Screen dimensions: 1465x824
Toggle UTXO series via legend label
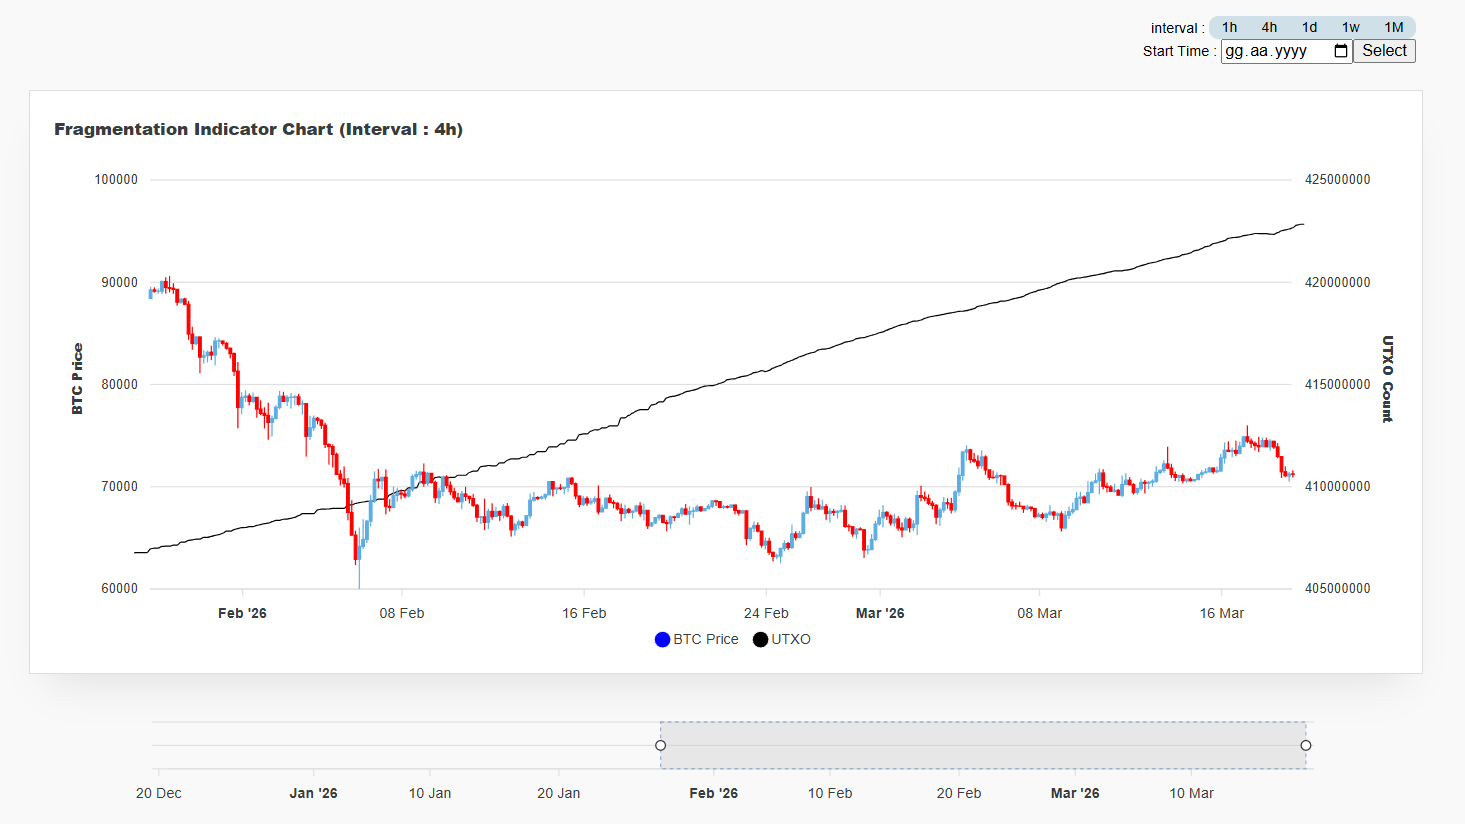pos(791,640)
